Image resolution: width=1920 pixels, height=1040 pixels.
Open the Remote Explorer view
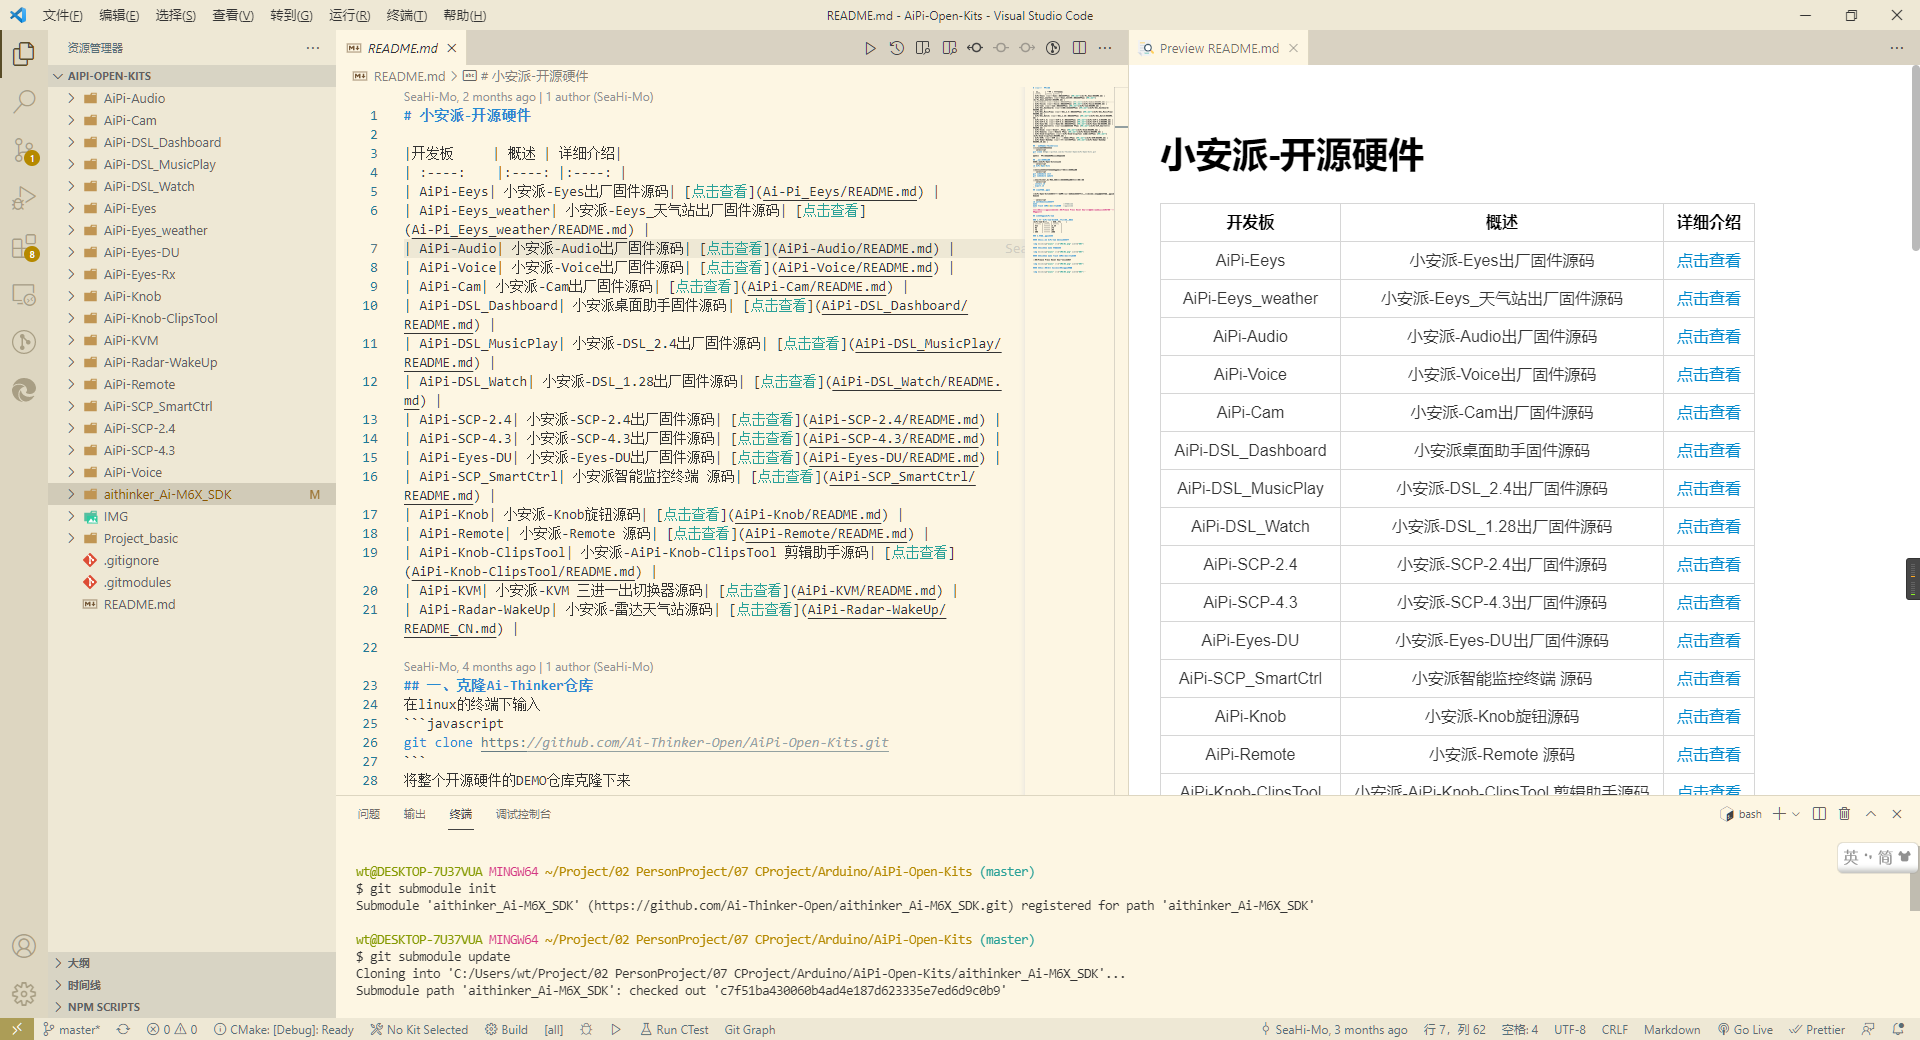click(x=24, y=295)
